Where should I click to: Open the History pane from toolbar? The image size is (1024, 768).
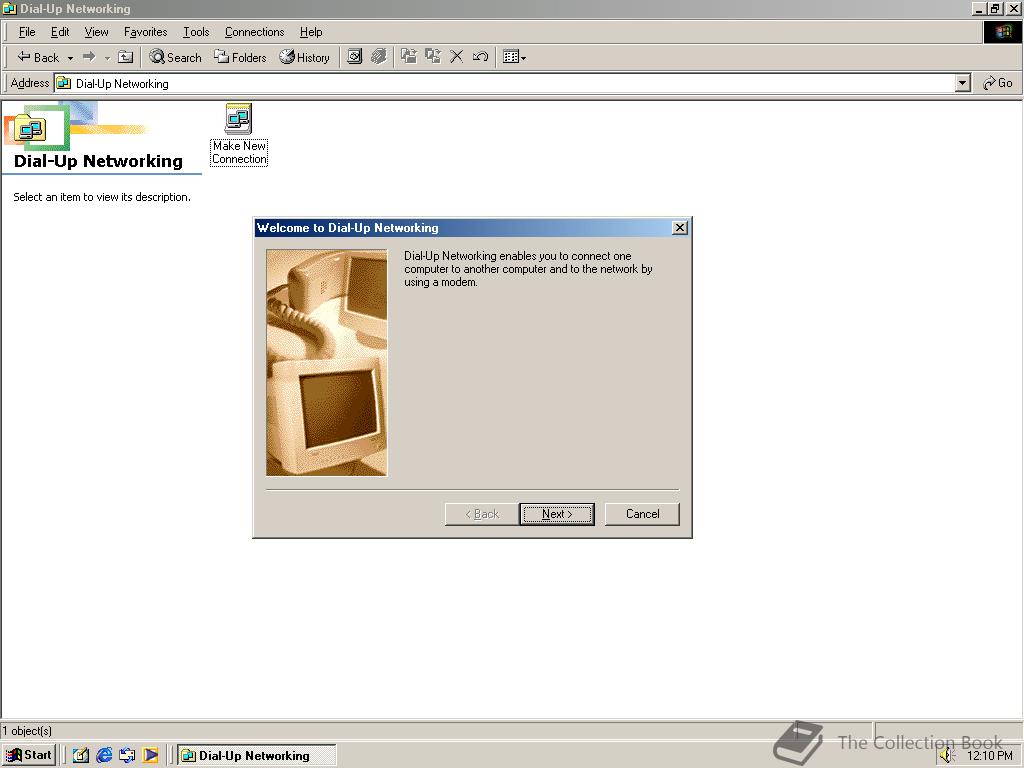pyautogui.click(x=304, y=57)
